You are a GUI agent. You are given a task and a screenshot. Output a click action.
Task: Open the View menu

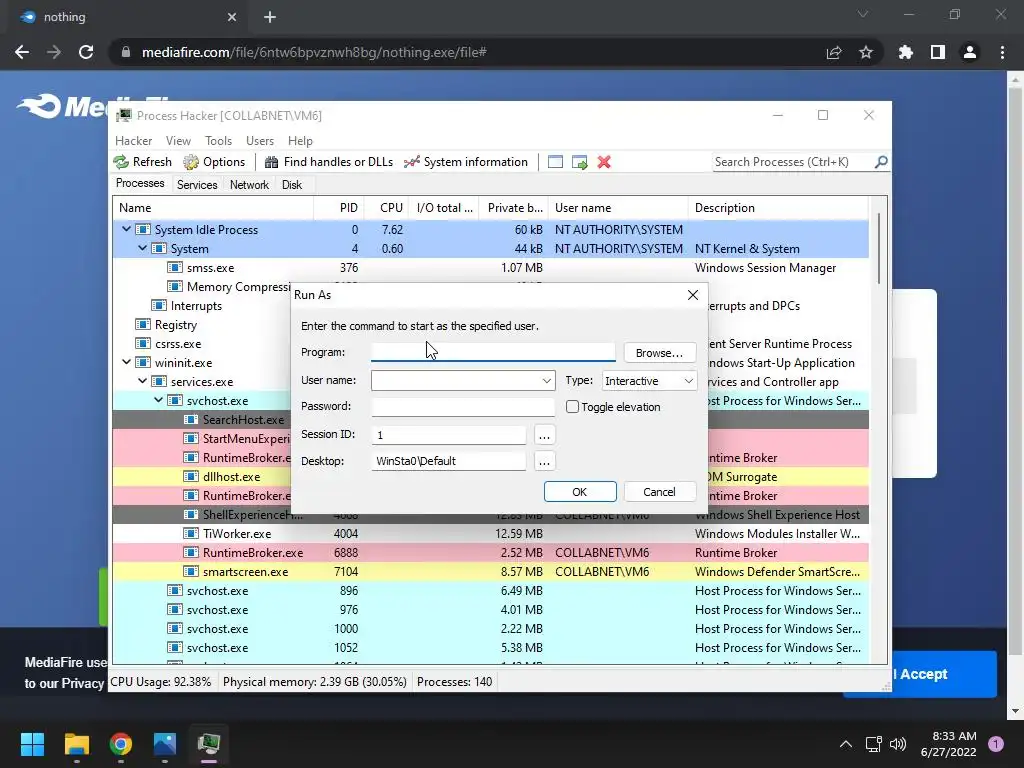(178, 140)
